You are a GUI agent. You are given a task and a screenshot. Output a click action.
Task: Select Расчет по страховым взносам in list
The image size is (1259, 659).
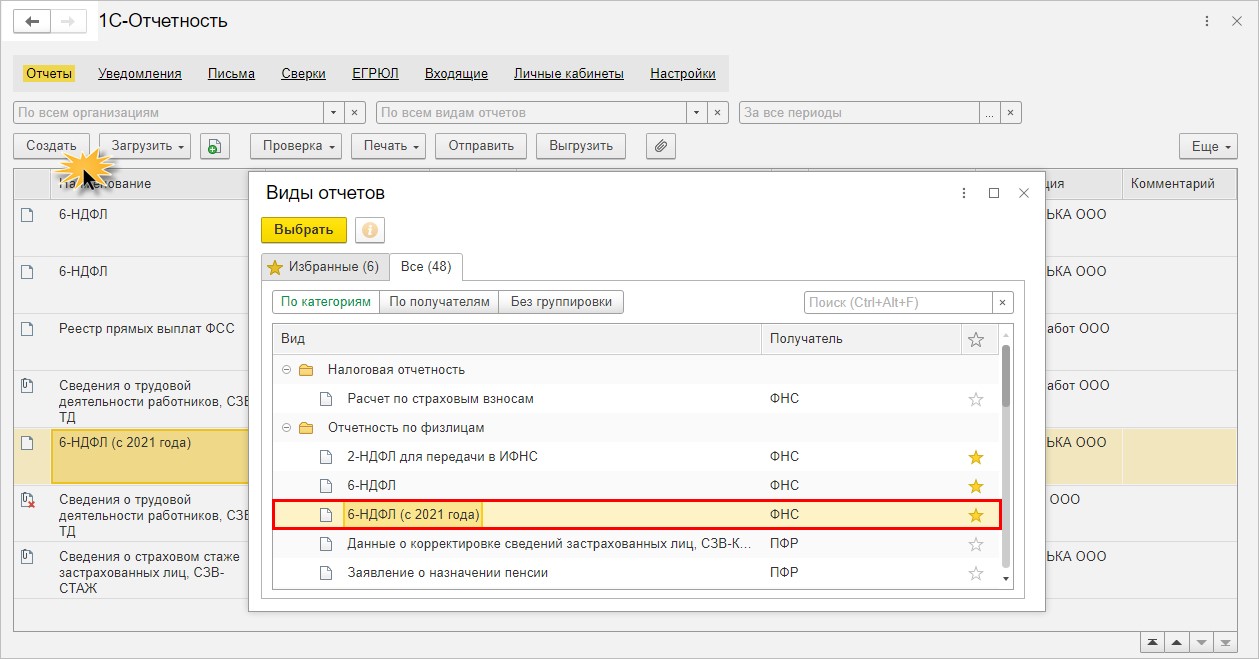click(636, 399)
